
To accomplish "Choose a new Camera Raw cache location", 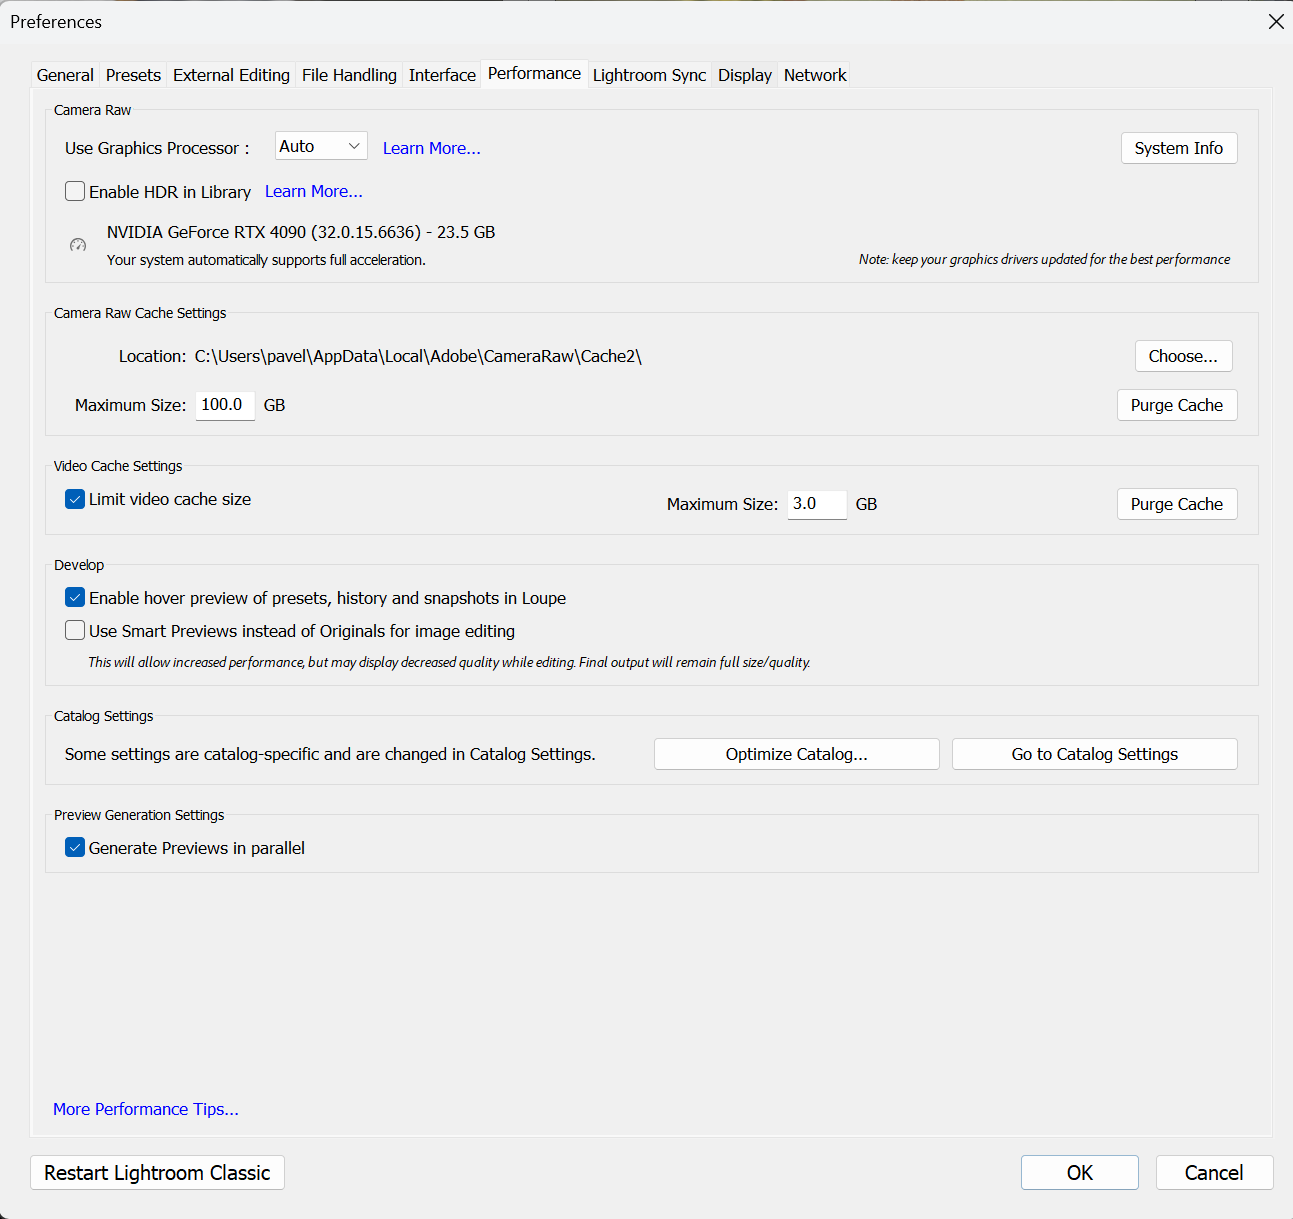I will [1183, 356].
